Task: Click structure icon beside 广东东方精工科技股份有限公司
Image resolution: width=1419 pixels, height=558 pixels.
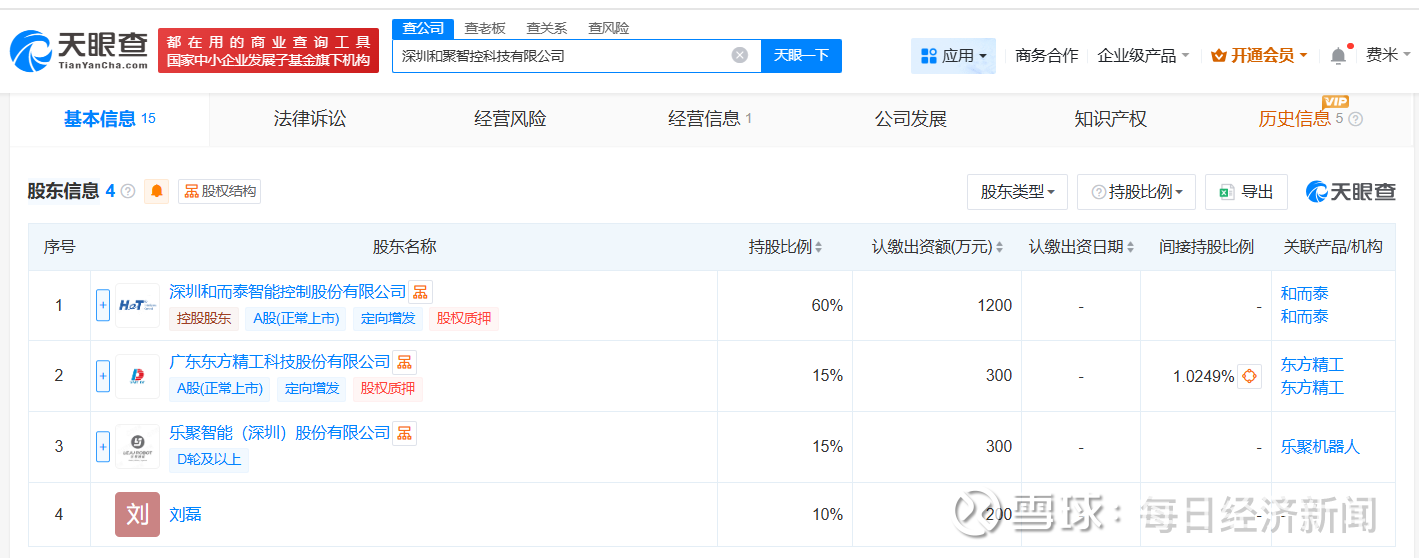Action: click(x=404, y=362)
